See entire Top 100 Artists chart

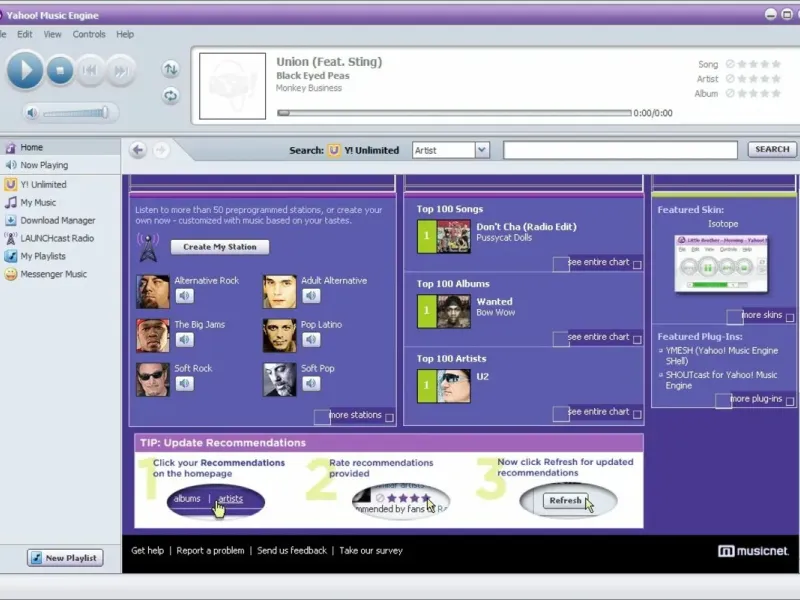pyautogui.click(x=598, y=412)
